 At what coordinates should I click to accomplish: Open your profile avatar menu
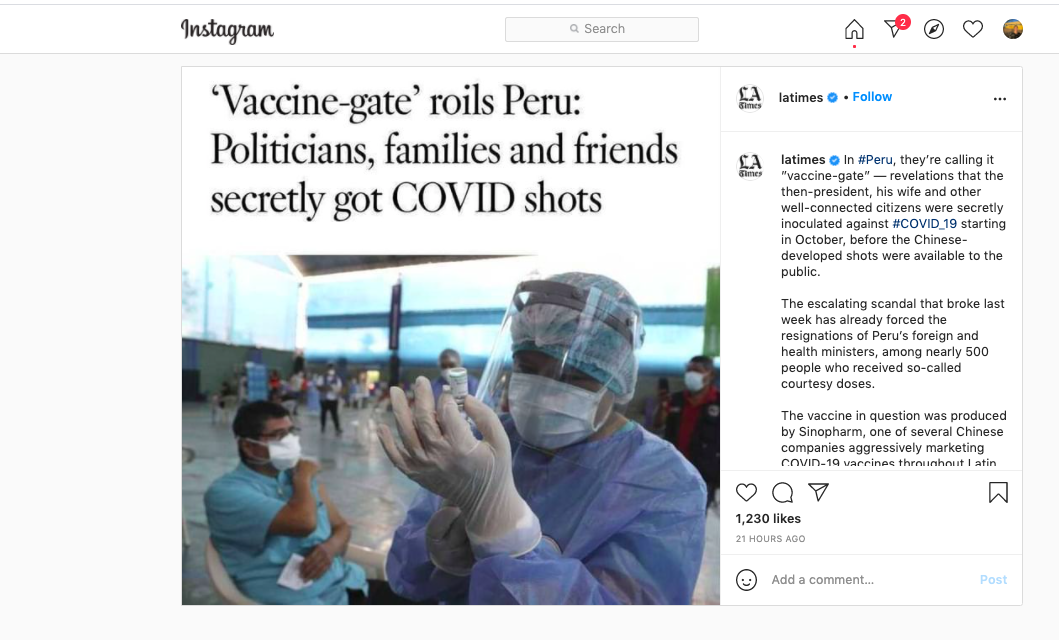click(x=1013, y=29)
